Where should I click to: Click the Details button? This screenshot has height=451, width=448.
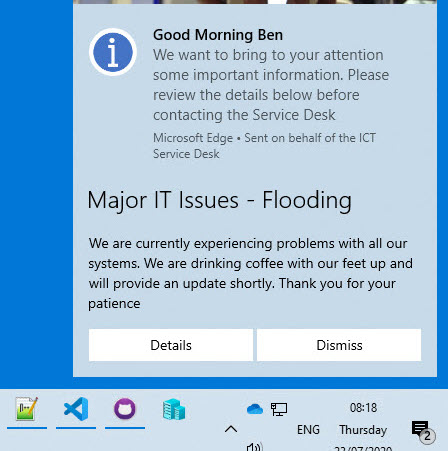point(171,345)
